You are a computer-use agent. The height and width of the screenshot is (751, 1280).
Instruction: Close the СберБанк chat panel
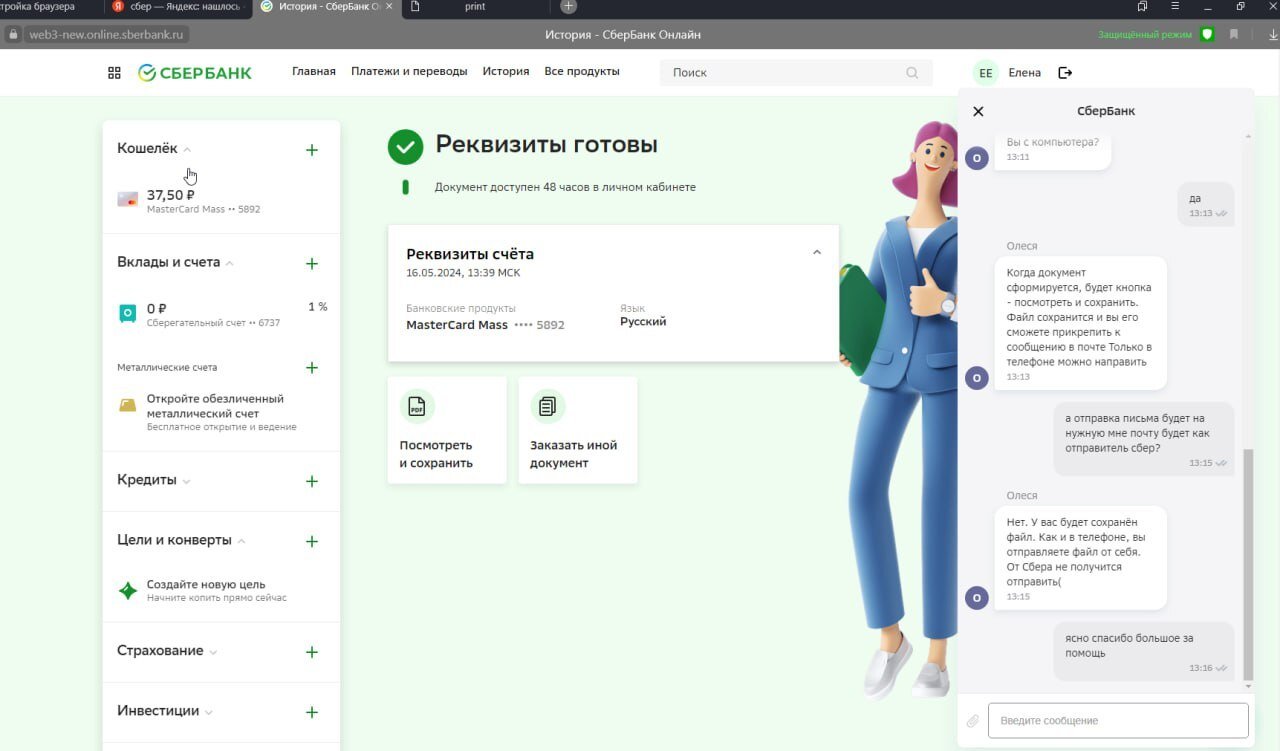978,112
